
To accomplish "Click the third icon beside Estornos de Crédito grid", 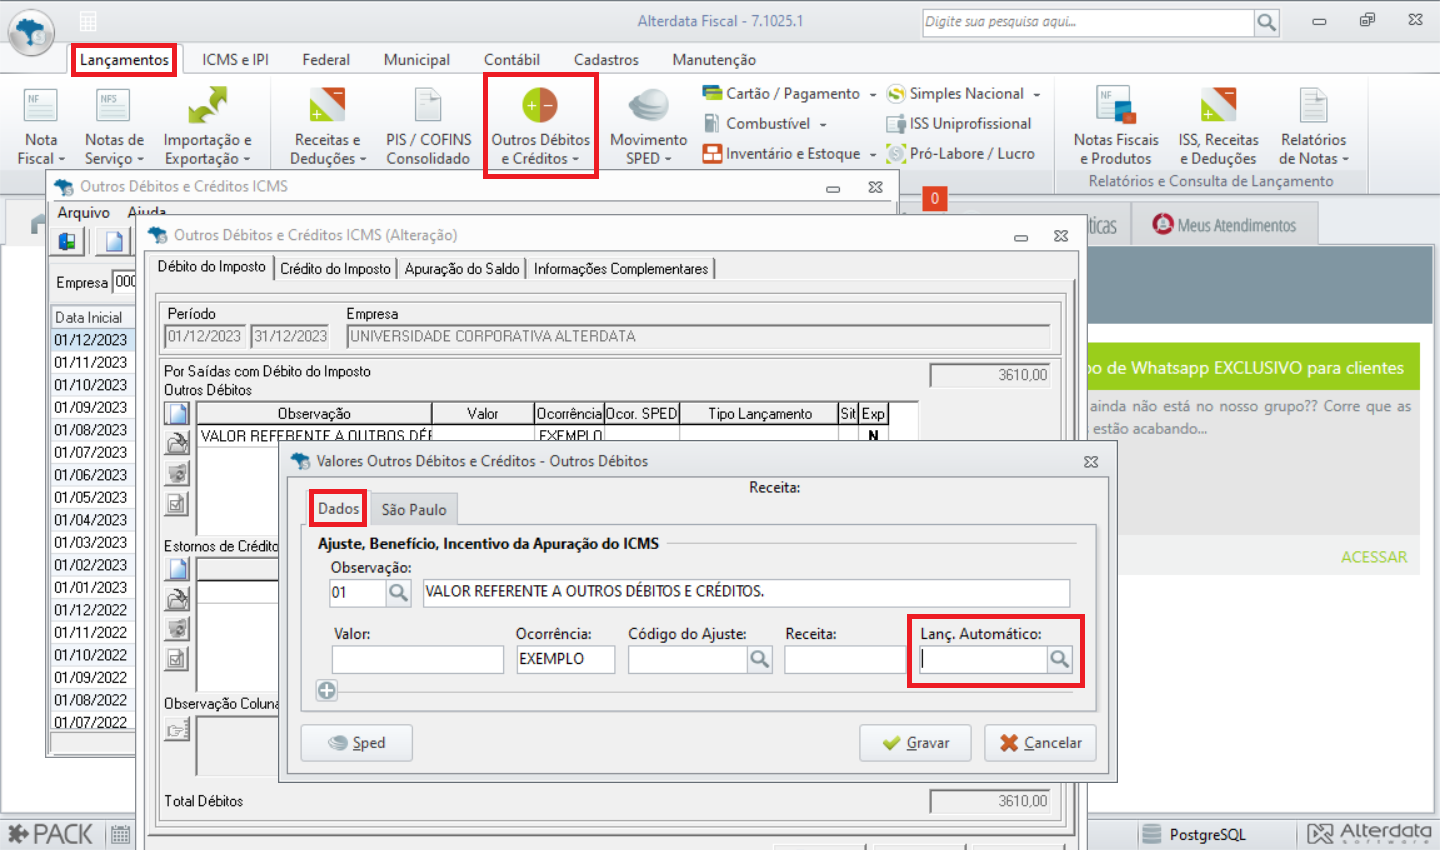I will tap(178, 629).
